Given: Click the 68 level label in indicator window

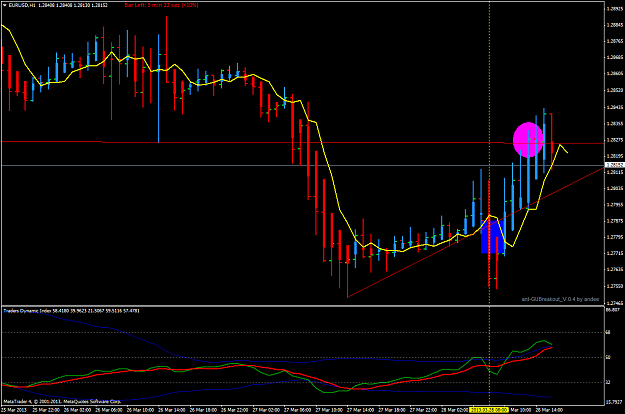Looking at the screenshot, I should pyautogui.click(x=609, y=332).
